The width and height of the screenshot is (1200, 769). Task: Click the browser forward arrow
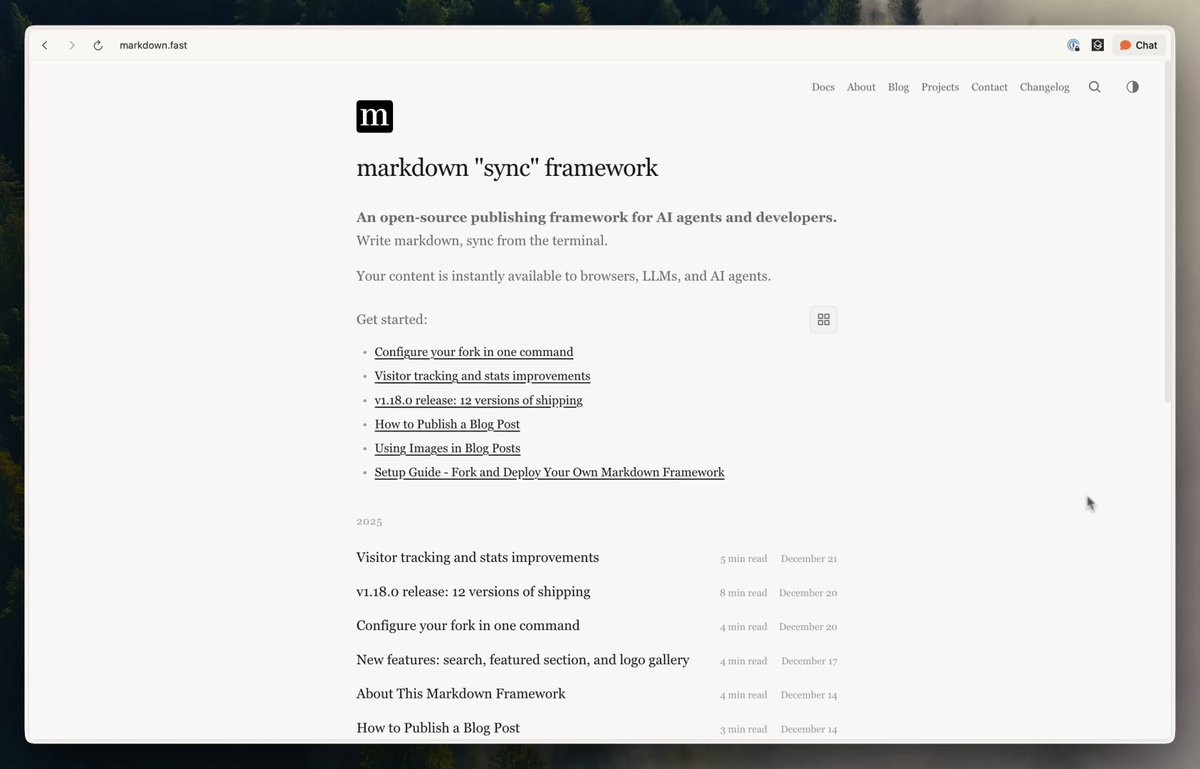tap(72, 45)
